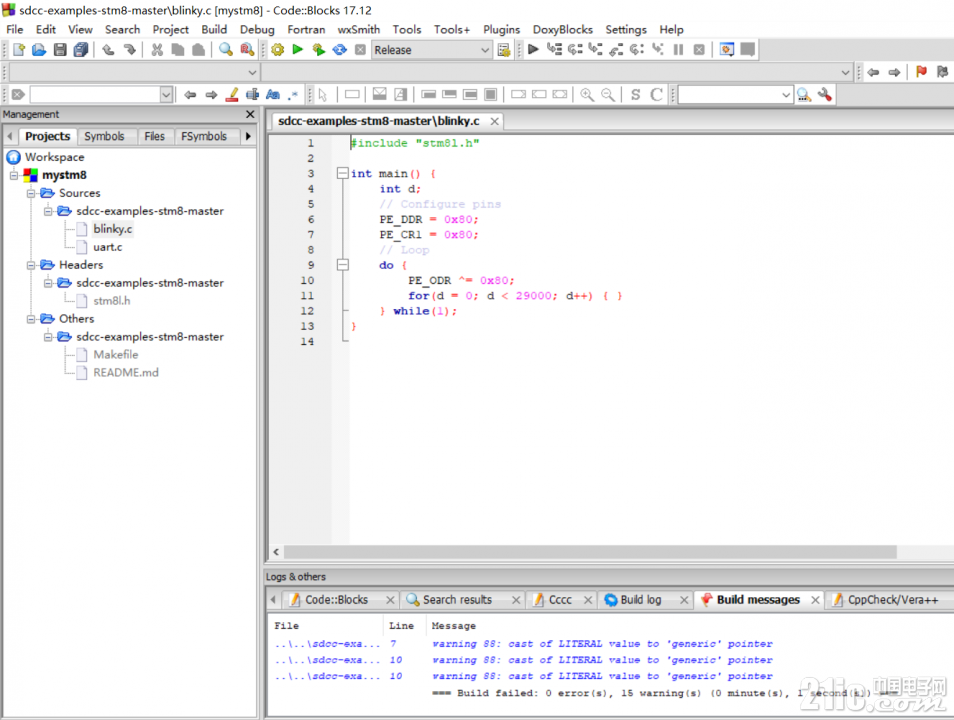Fold the main function code block at line 3
Image resolution: width=954 pixels, height=720 pixels.
tap(343, 173)
